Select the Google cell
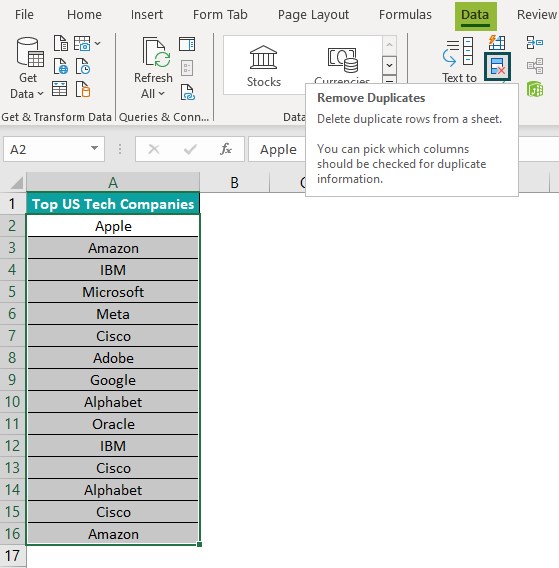This screenshot has width=559, height=568. [x=113, y=380]
